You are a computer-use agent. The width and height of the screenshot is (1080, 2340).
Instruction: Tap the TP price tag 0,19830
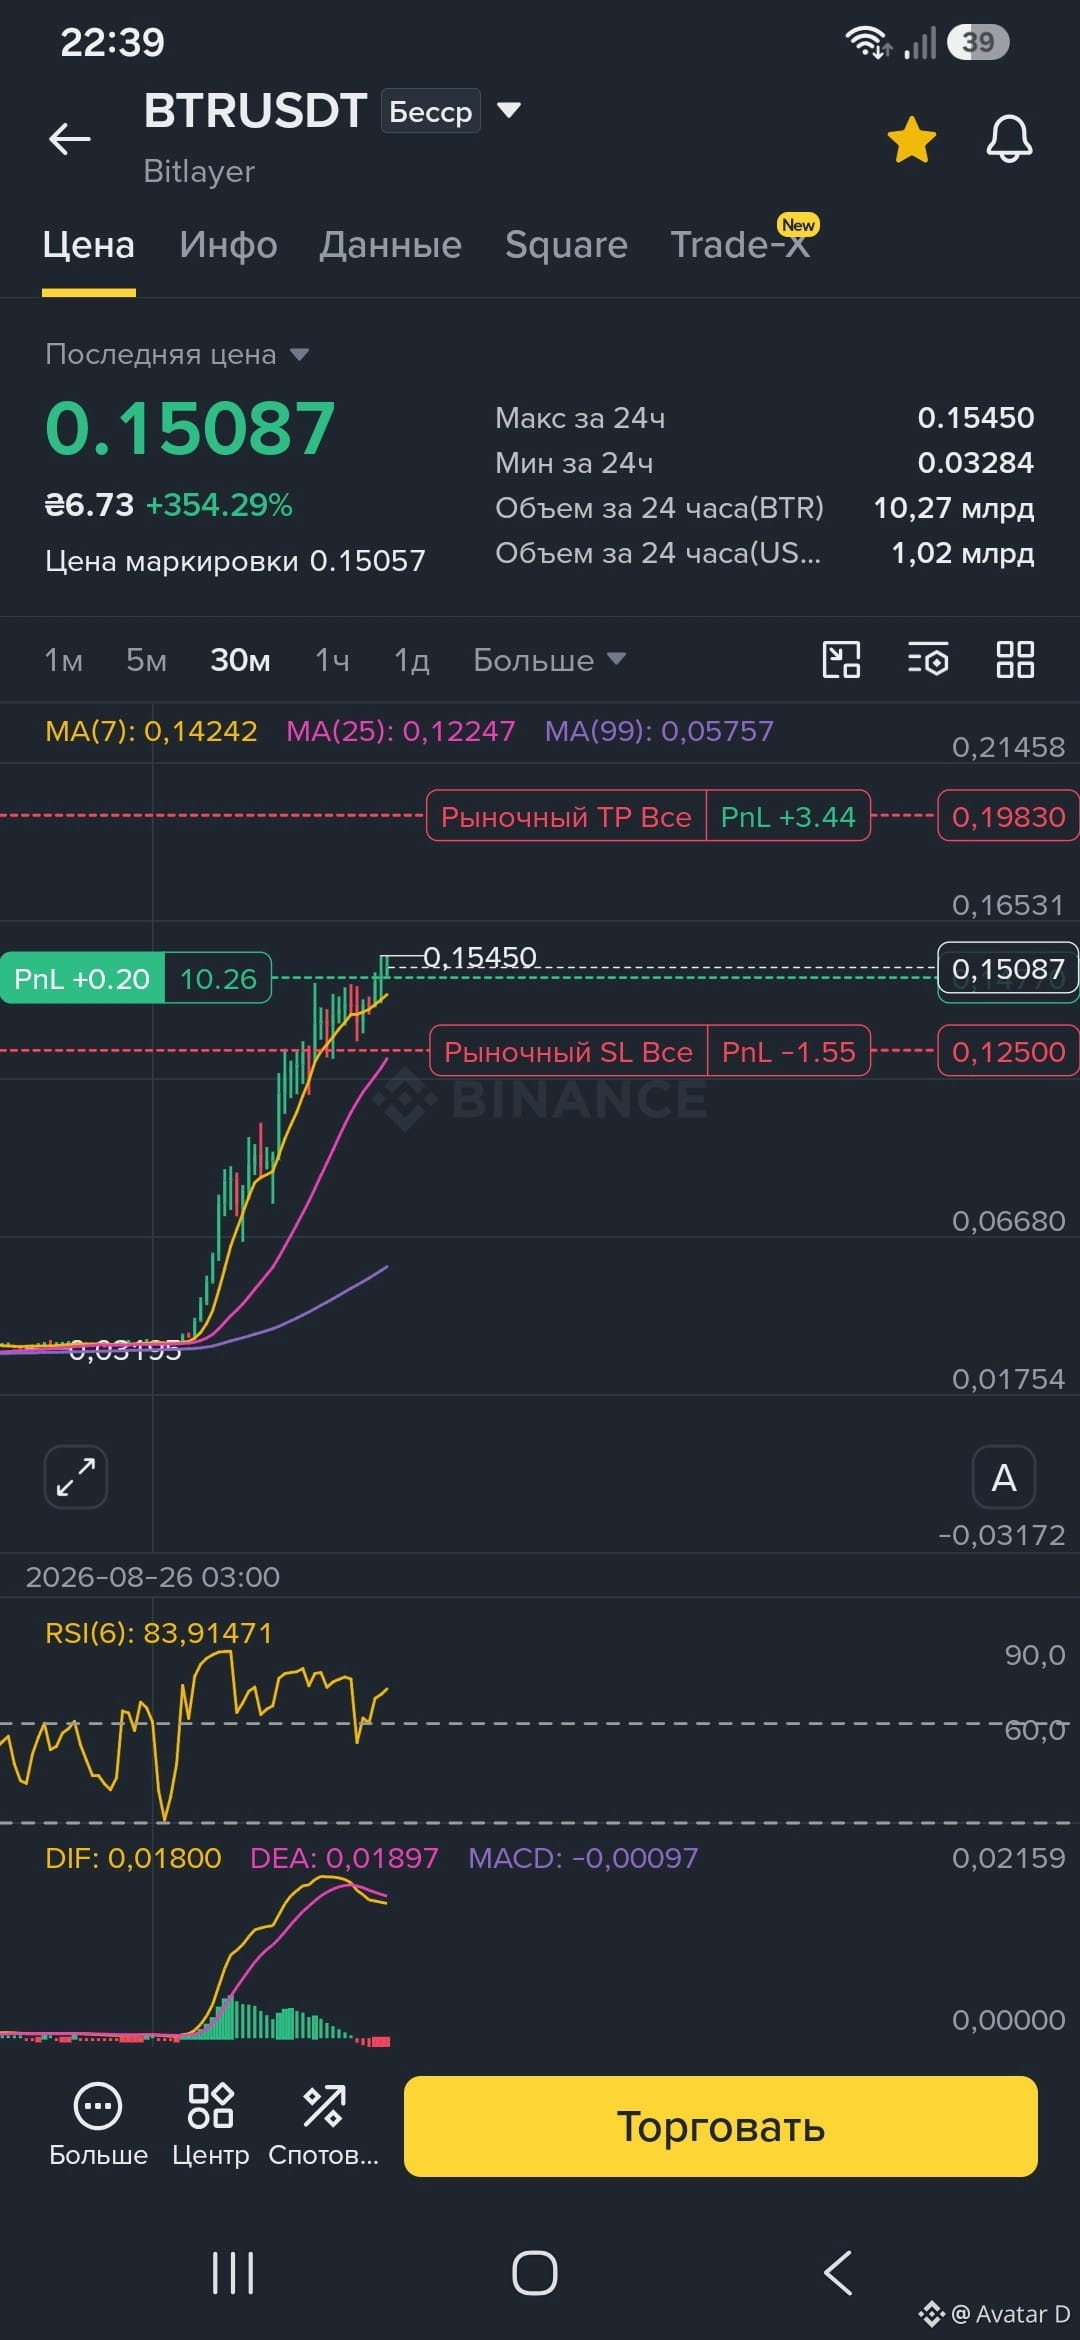pos(1008,817)
